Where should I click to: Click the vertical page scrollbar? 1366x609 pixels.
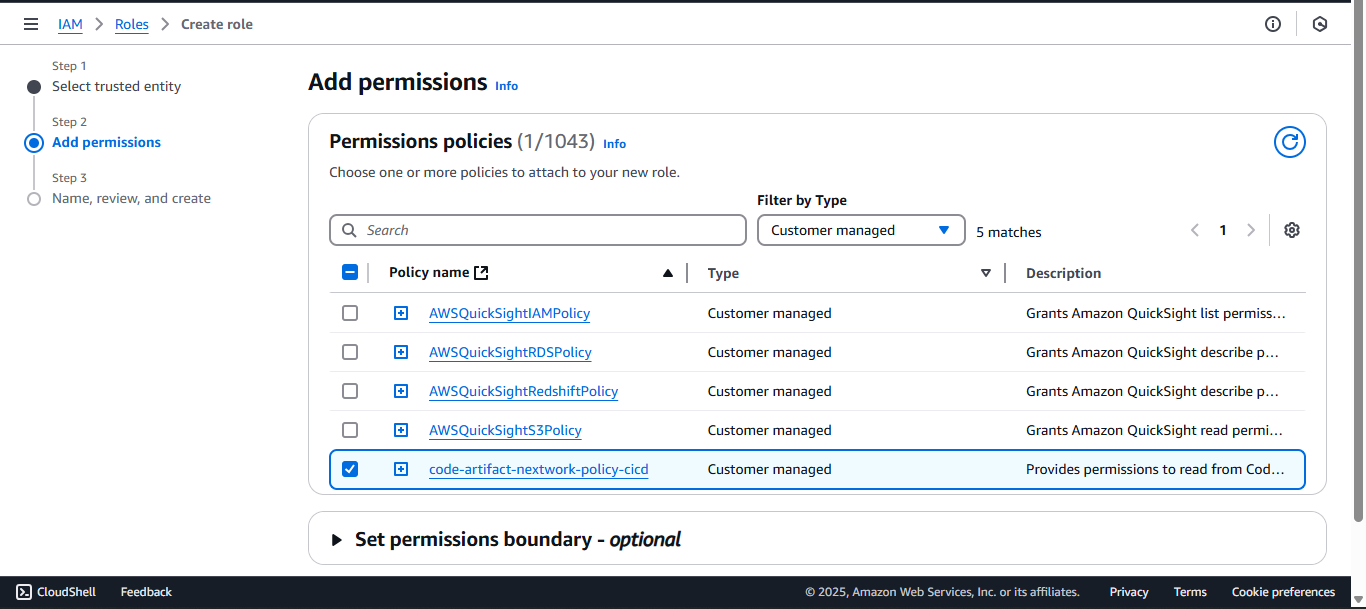[1358, 260]
